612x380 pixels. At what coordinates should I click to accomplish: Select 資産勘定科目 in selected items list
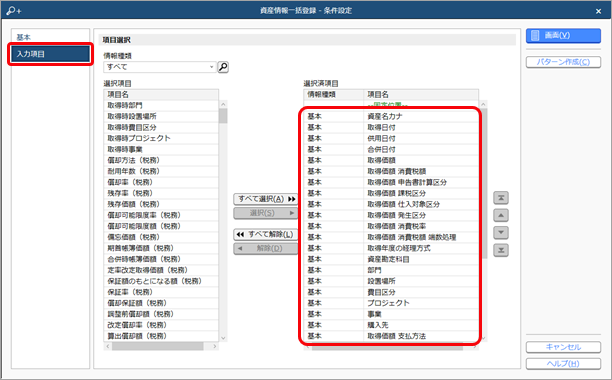pyautogui.click(x=391, y=259)
